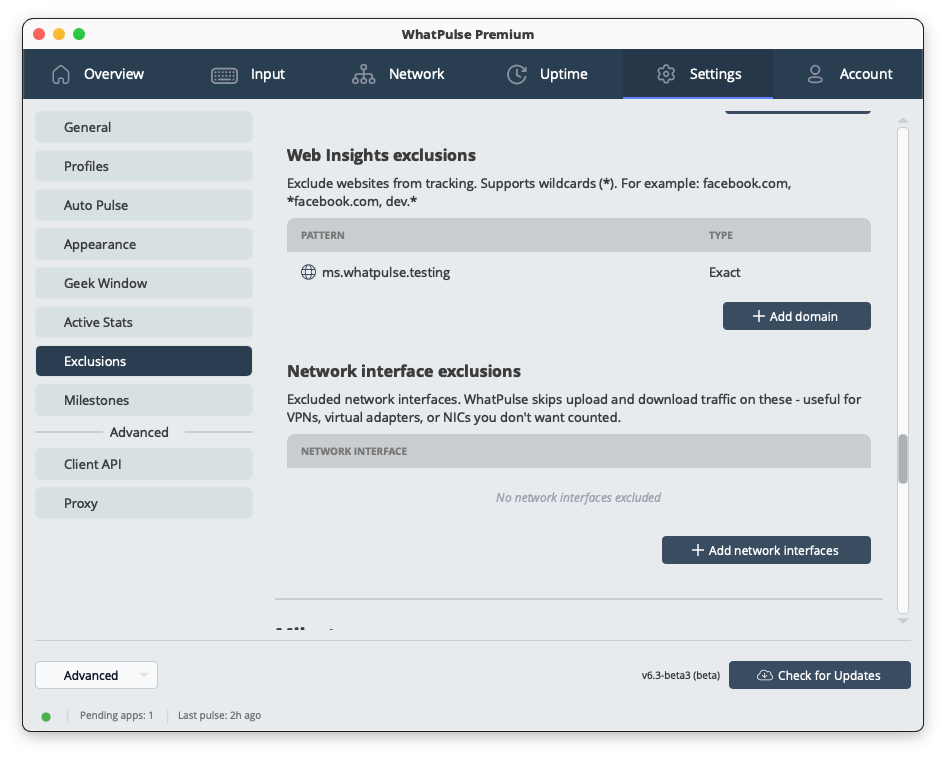Open Active Stats settings
Viewport: 946px width, 758px height.
(144, 322)
